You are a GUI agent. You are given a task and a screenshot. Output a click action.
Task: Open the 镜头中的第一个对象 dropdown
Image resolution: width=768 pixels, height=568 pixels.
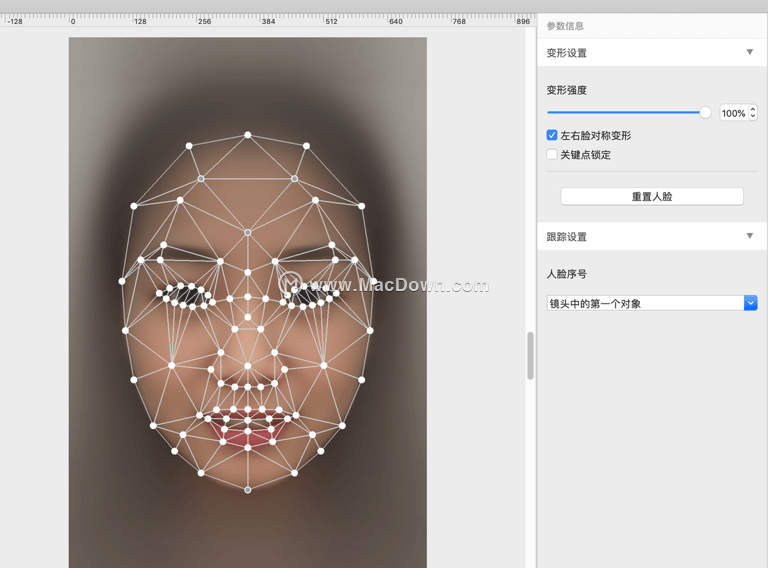[652, 303]
